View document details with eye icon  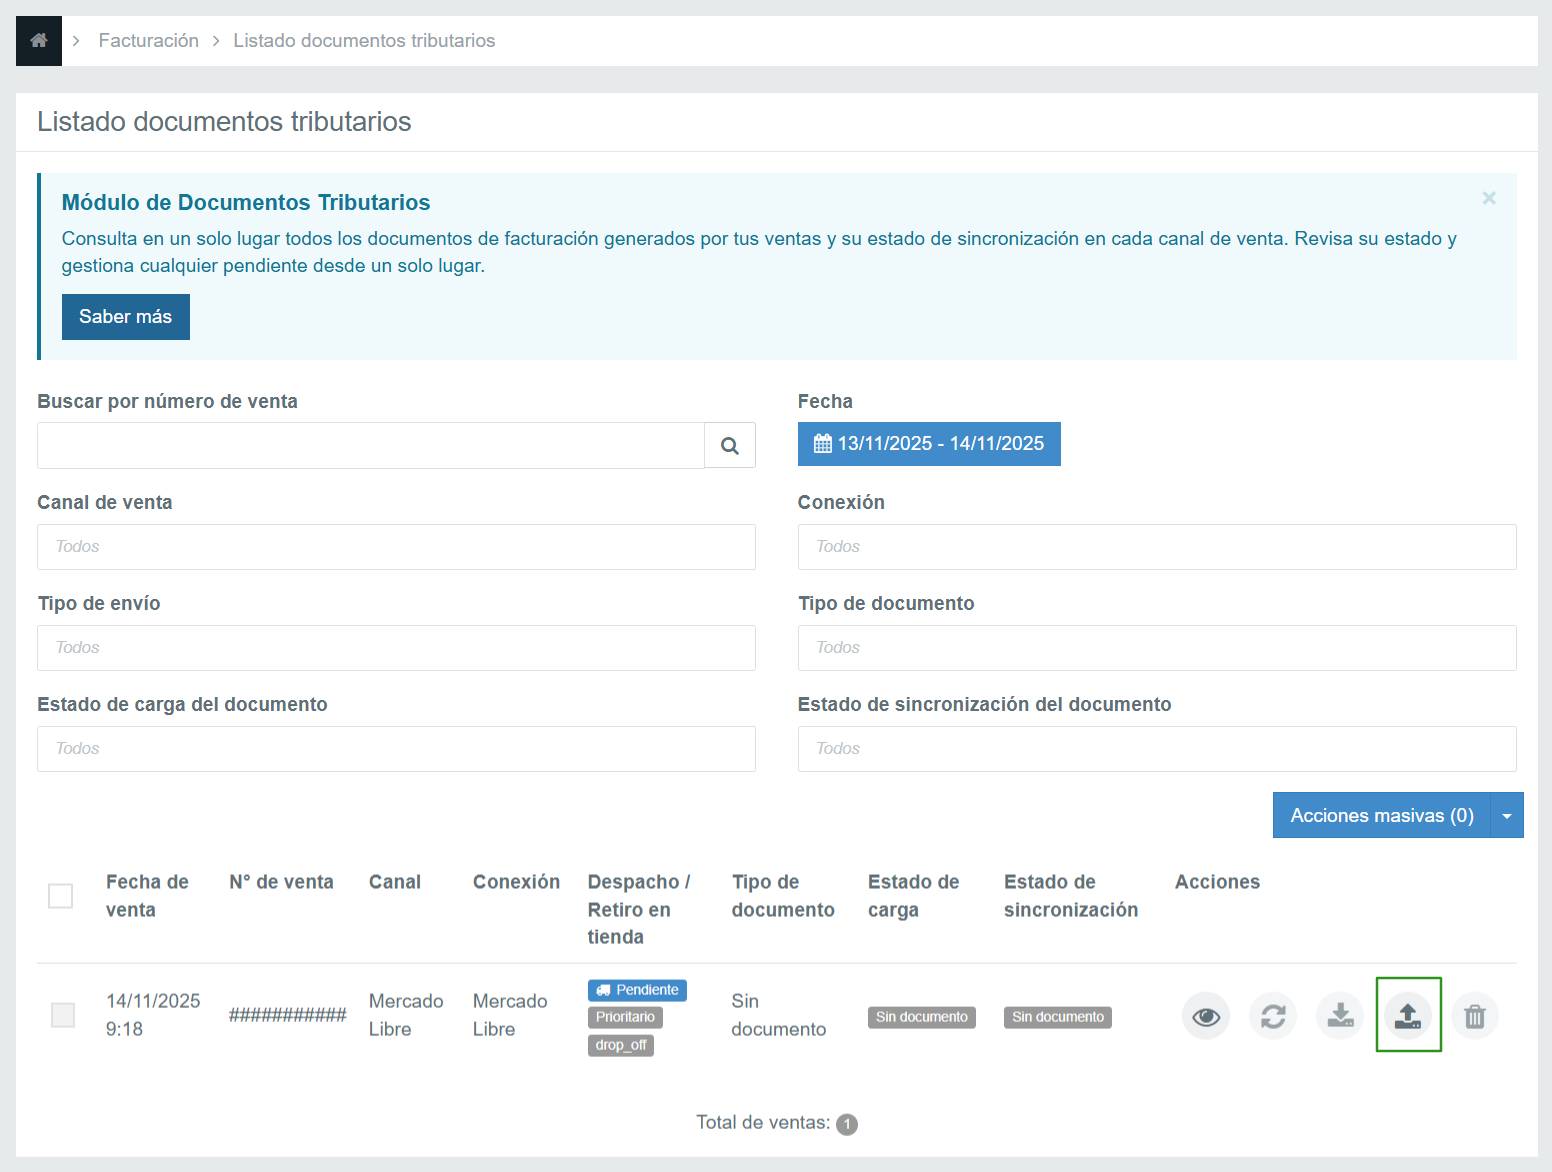tap(1206, 1017)
